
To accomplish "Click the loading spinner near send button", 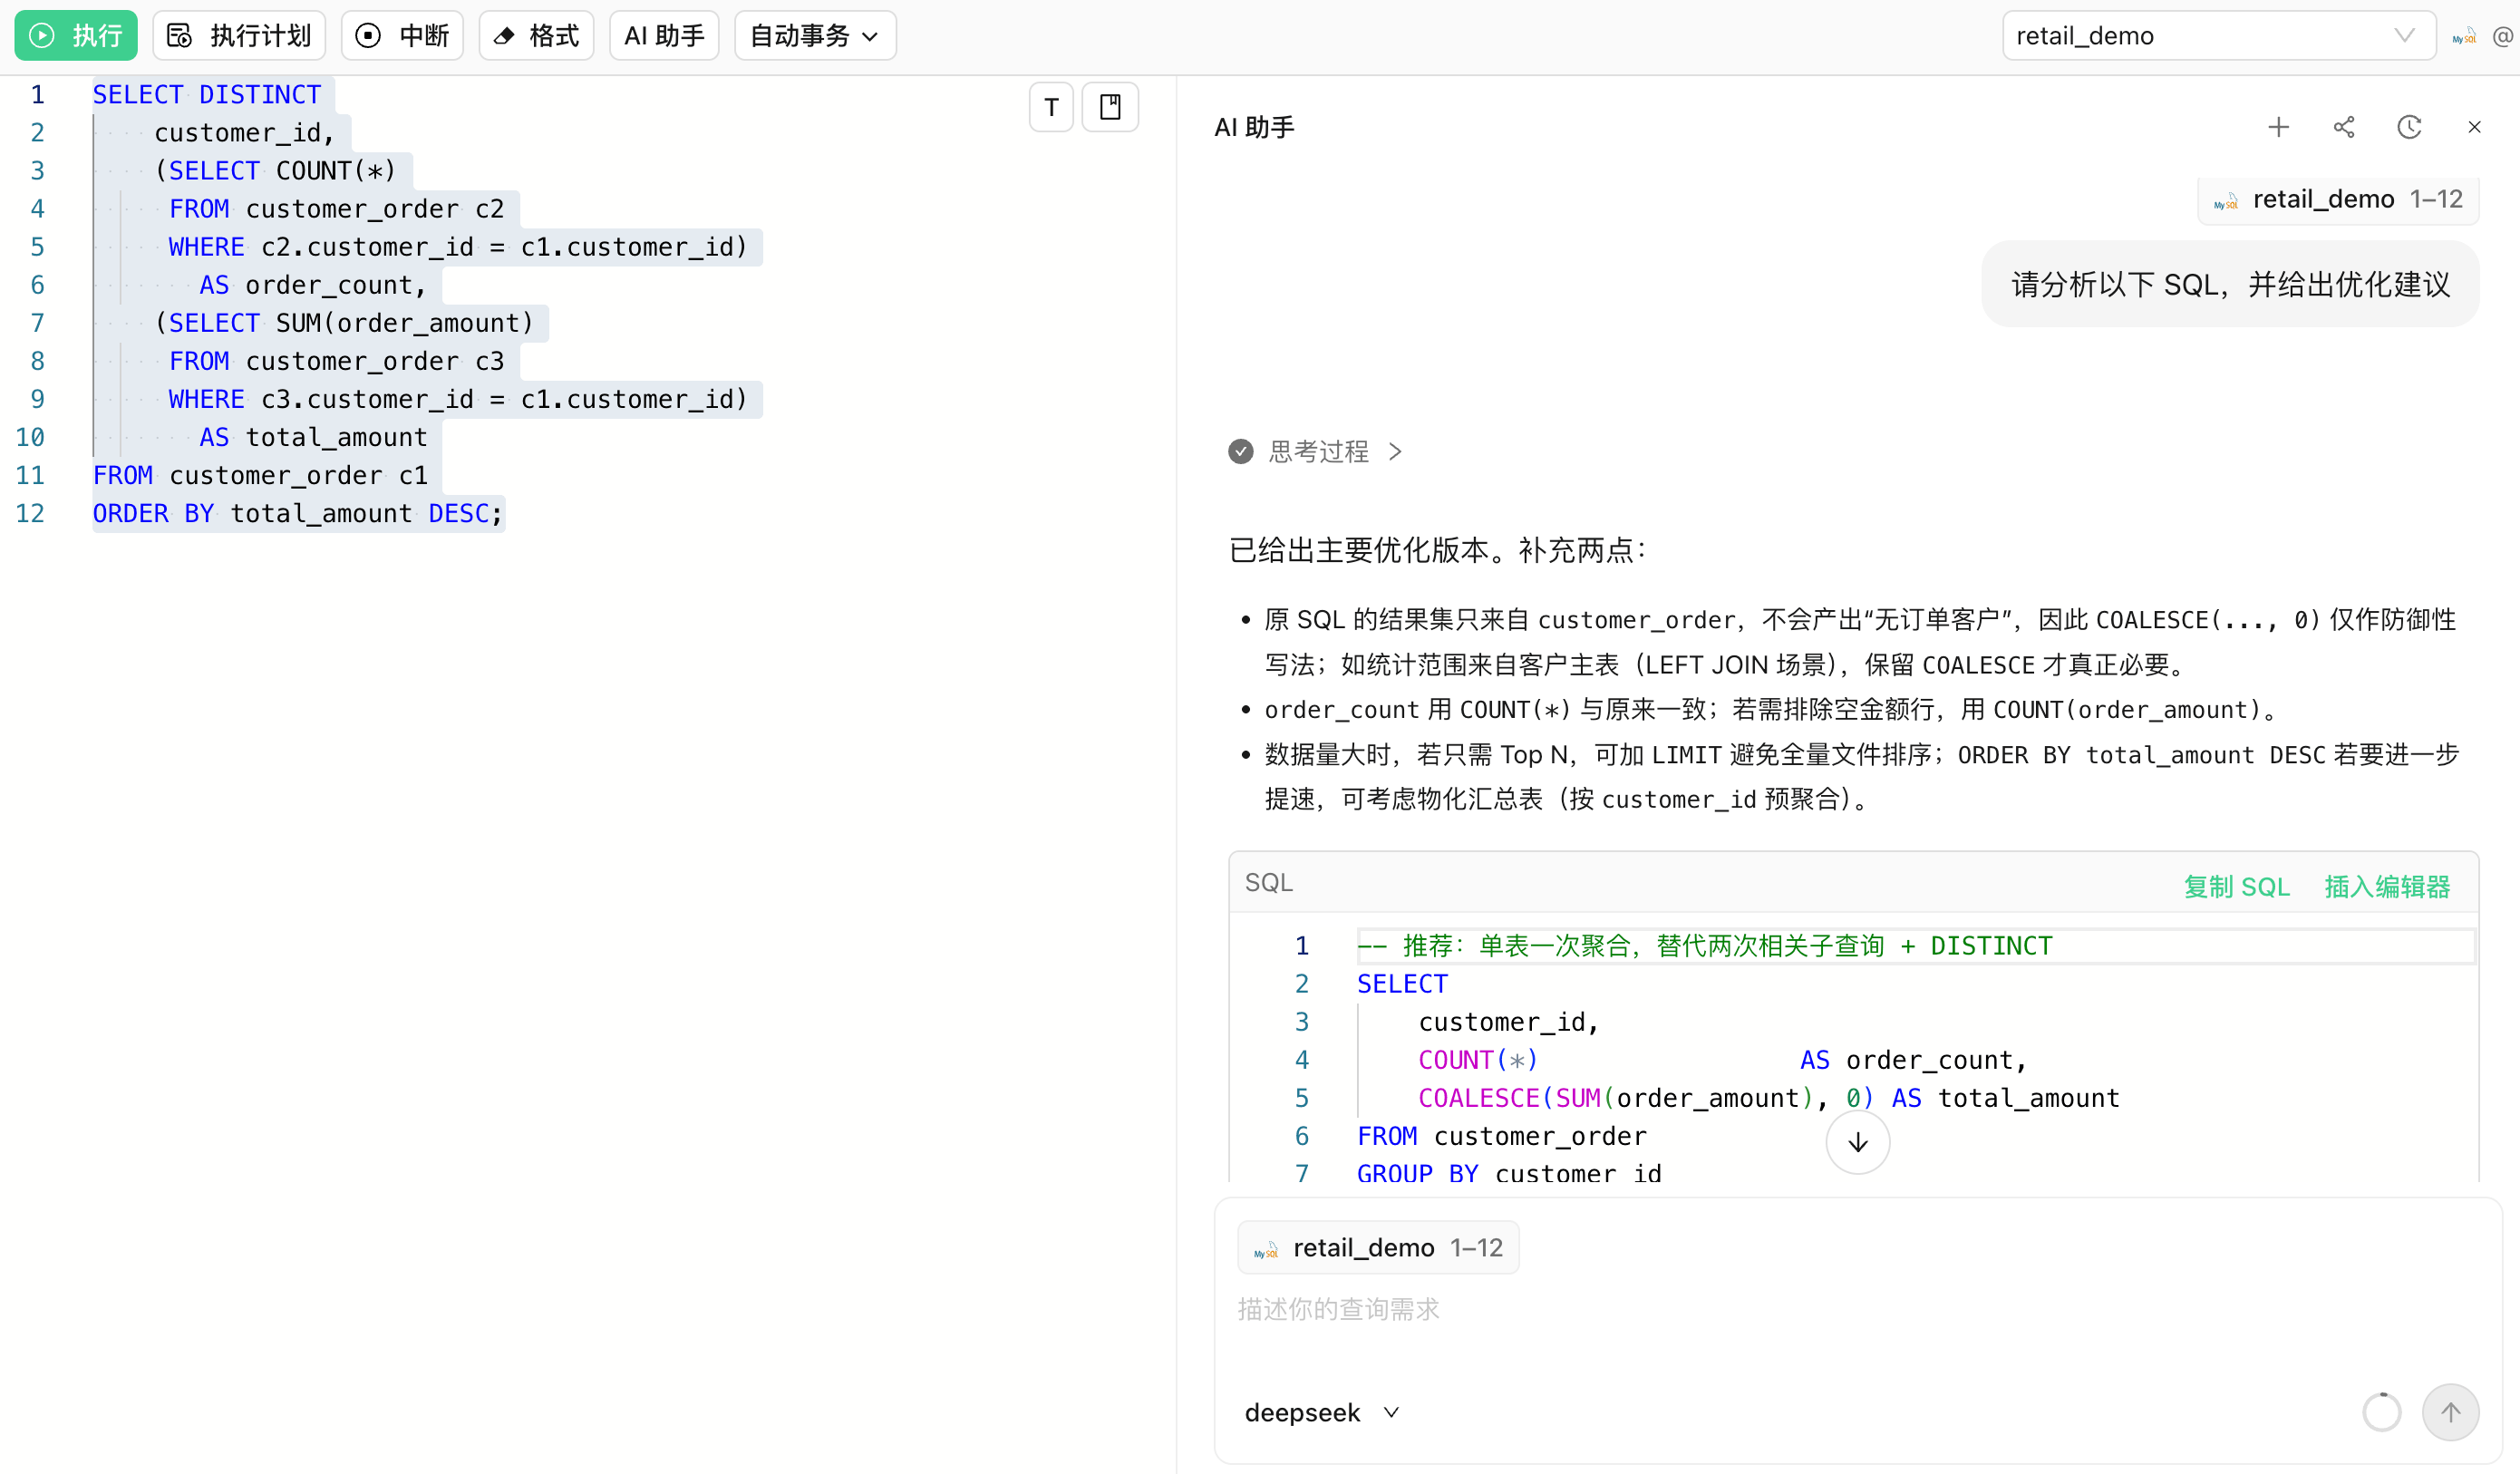I will tap(2381, 1412).
